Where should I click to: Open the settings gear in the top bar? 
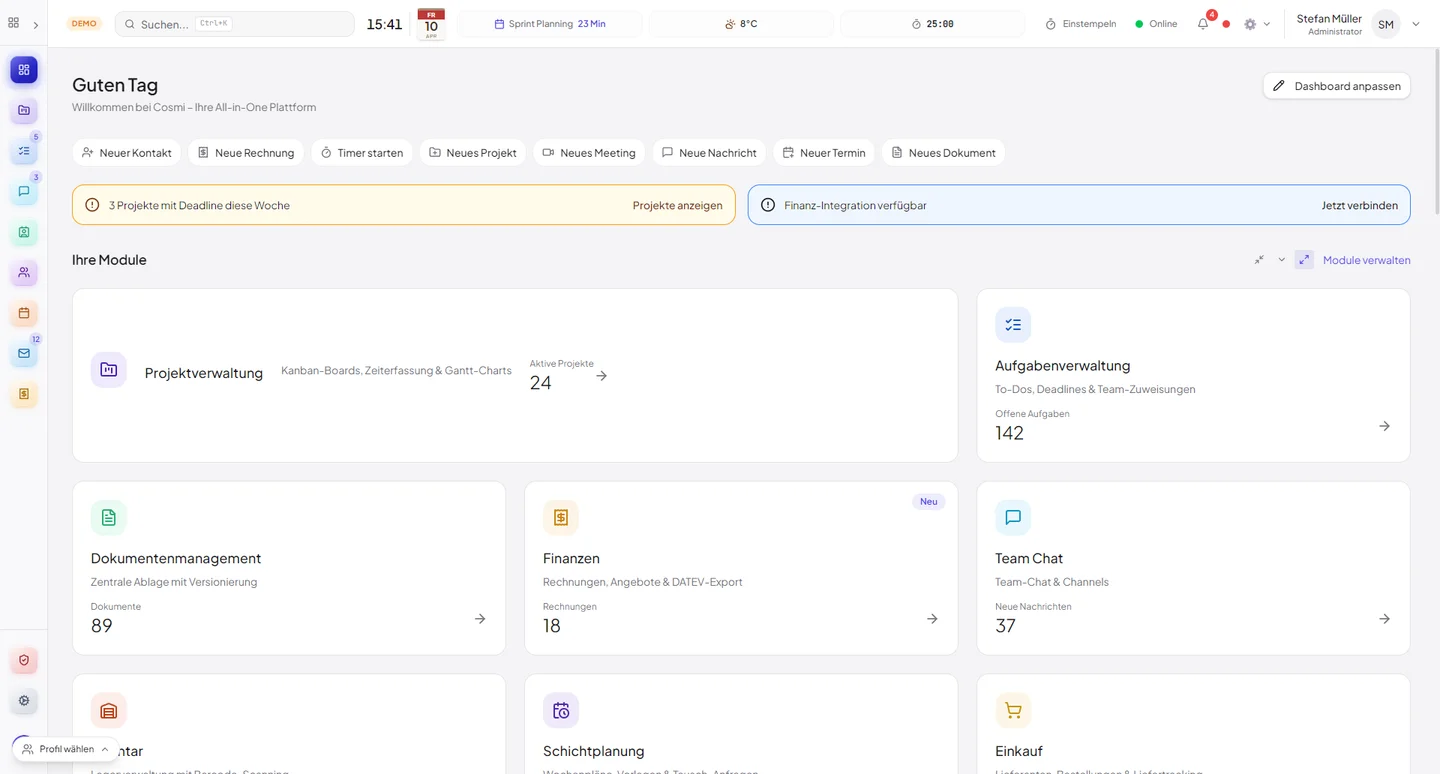(1251, 23)
